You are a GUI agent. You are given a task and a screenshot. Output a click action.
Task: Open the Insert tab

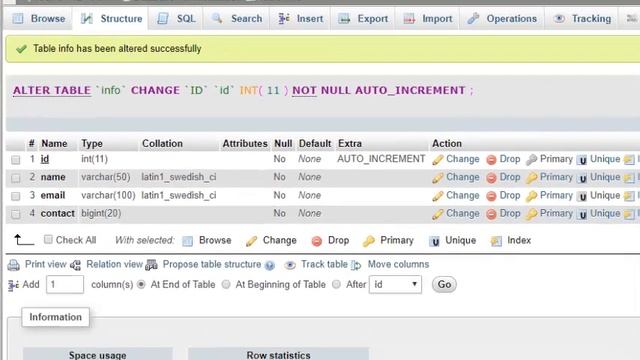300,19
